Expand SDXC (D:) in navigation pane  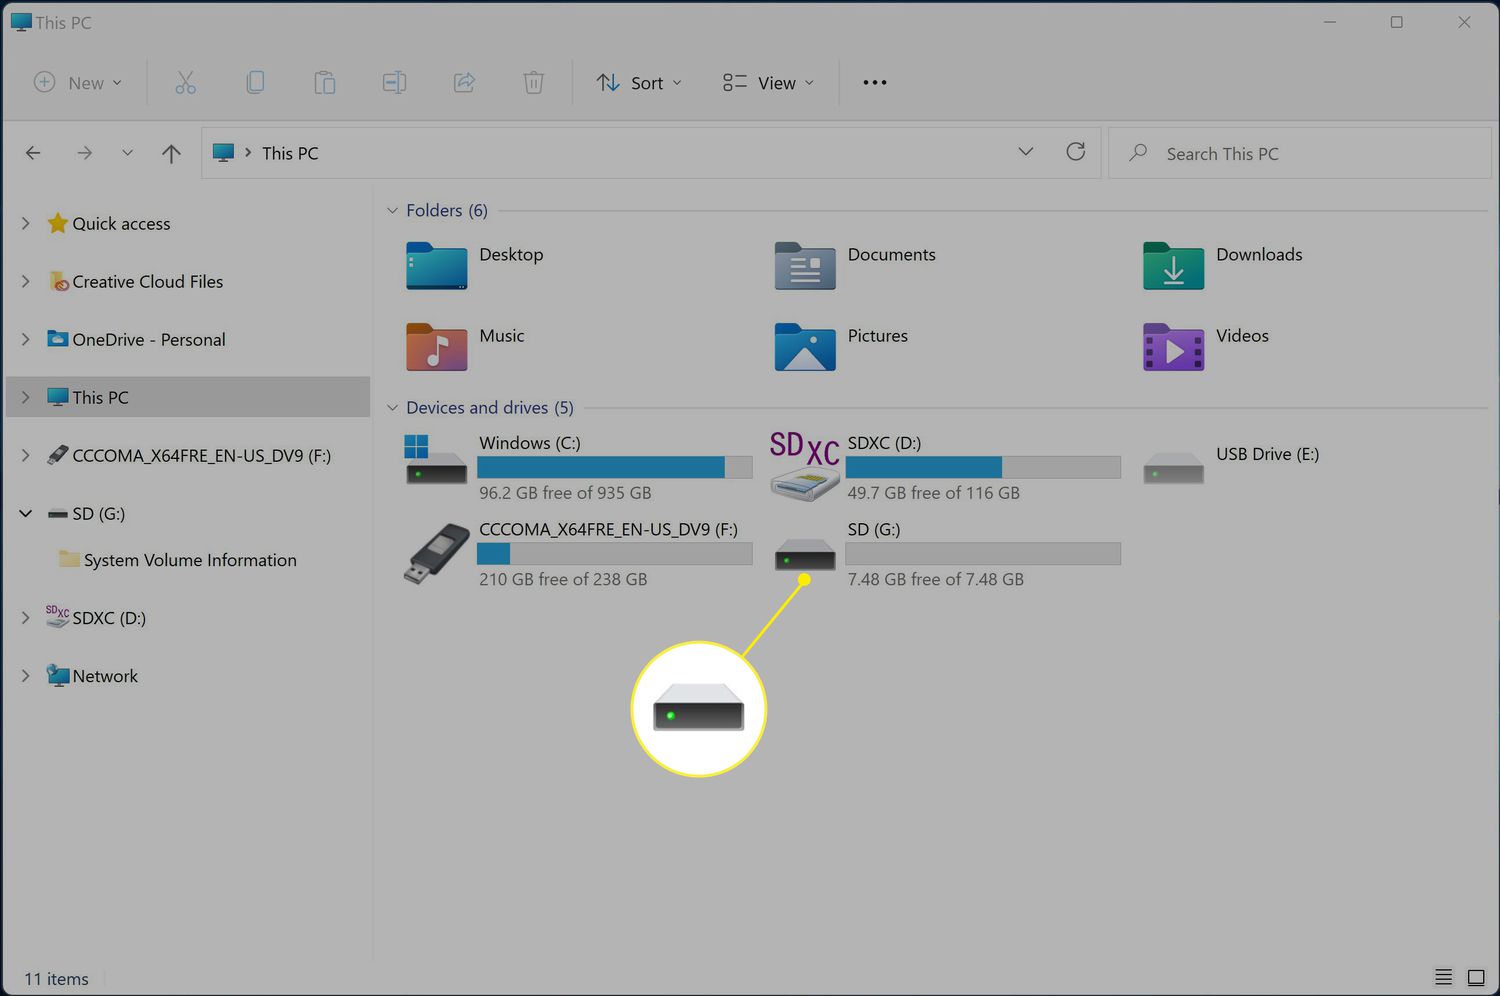(25, 618)
